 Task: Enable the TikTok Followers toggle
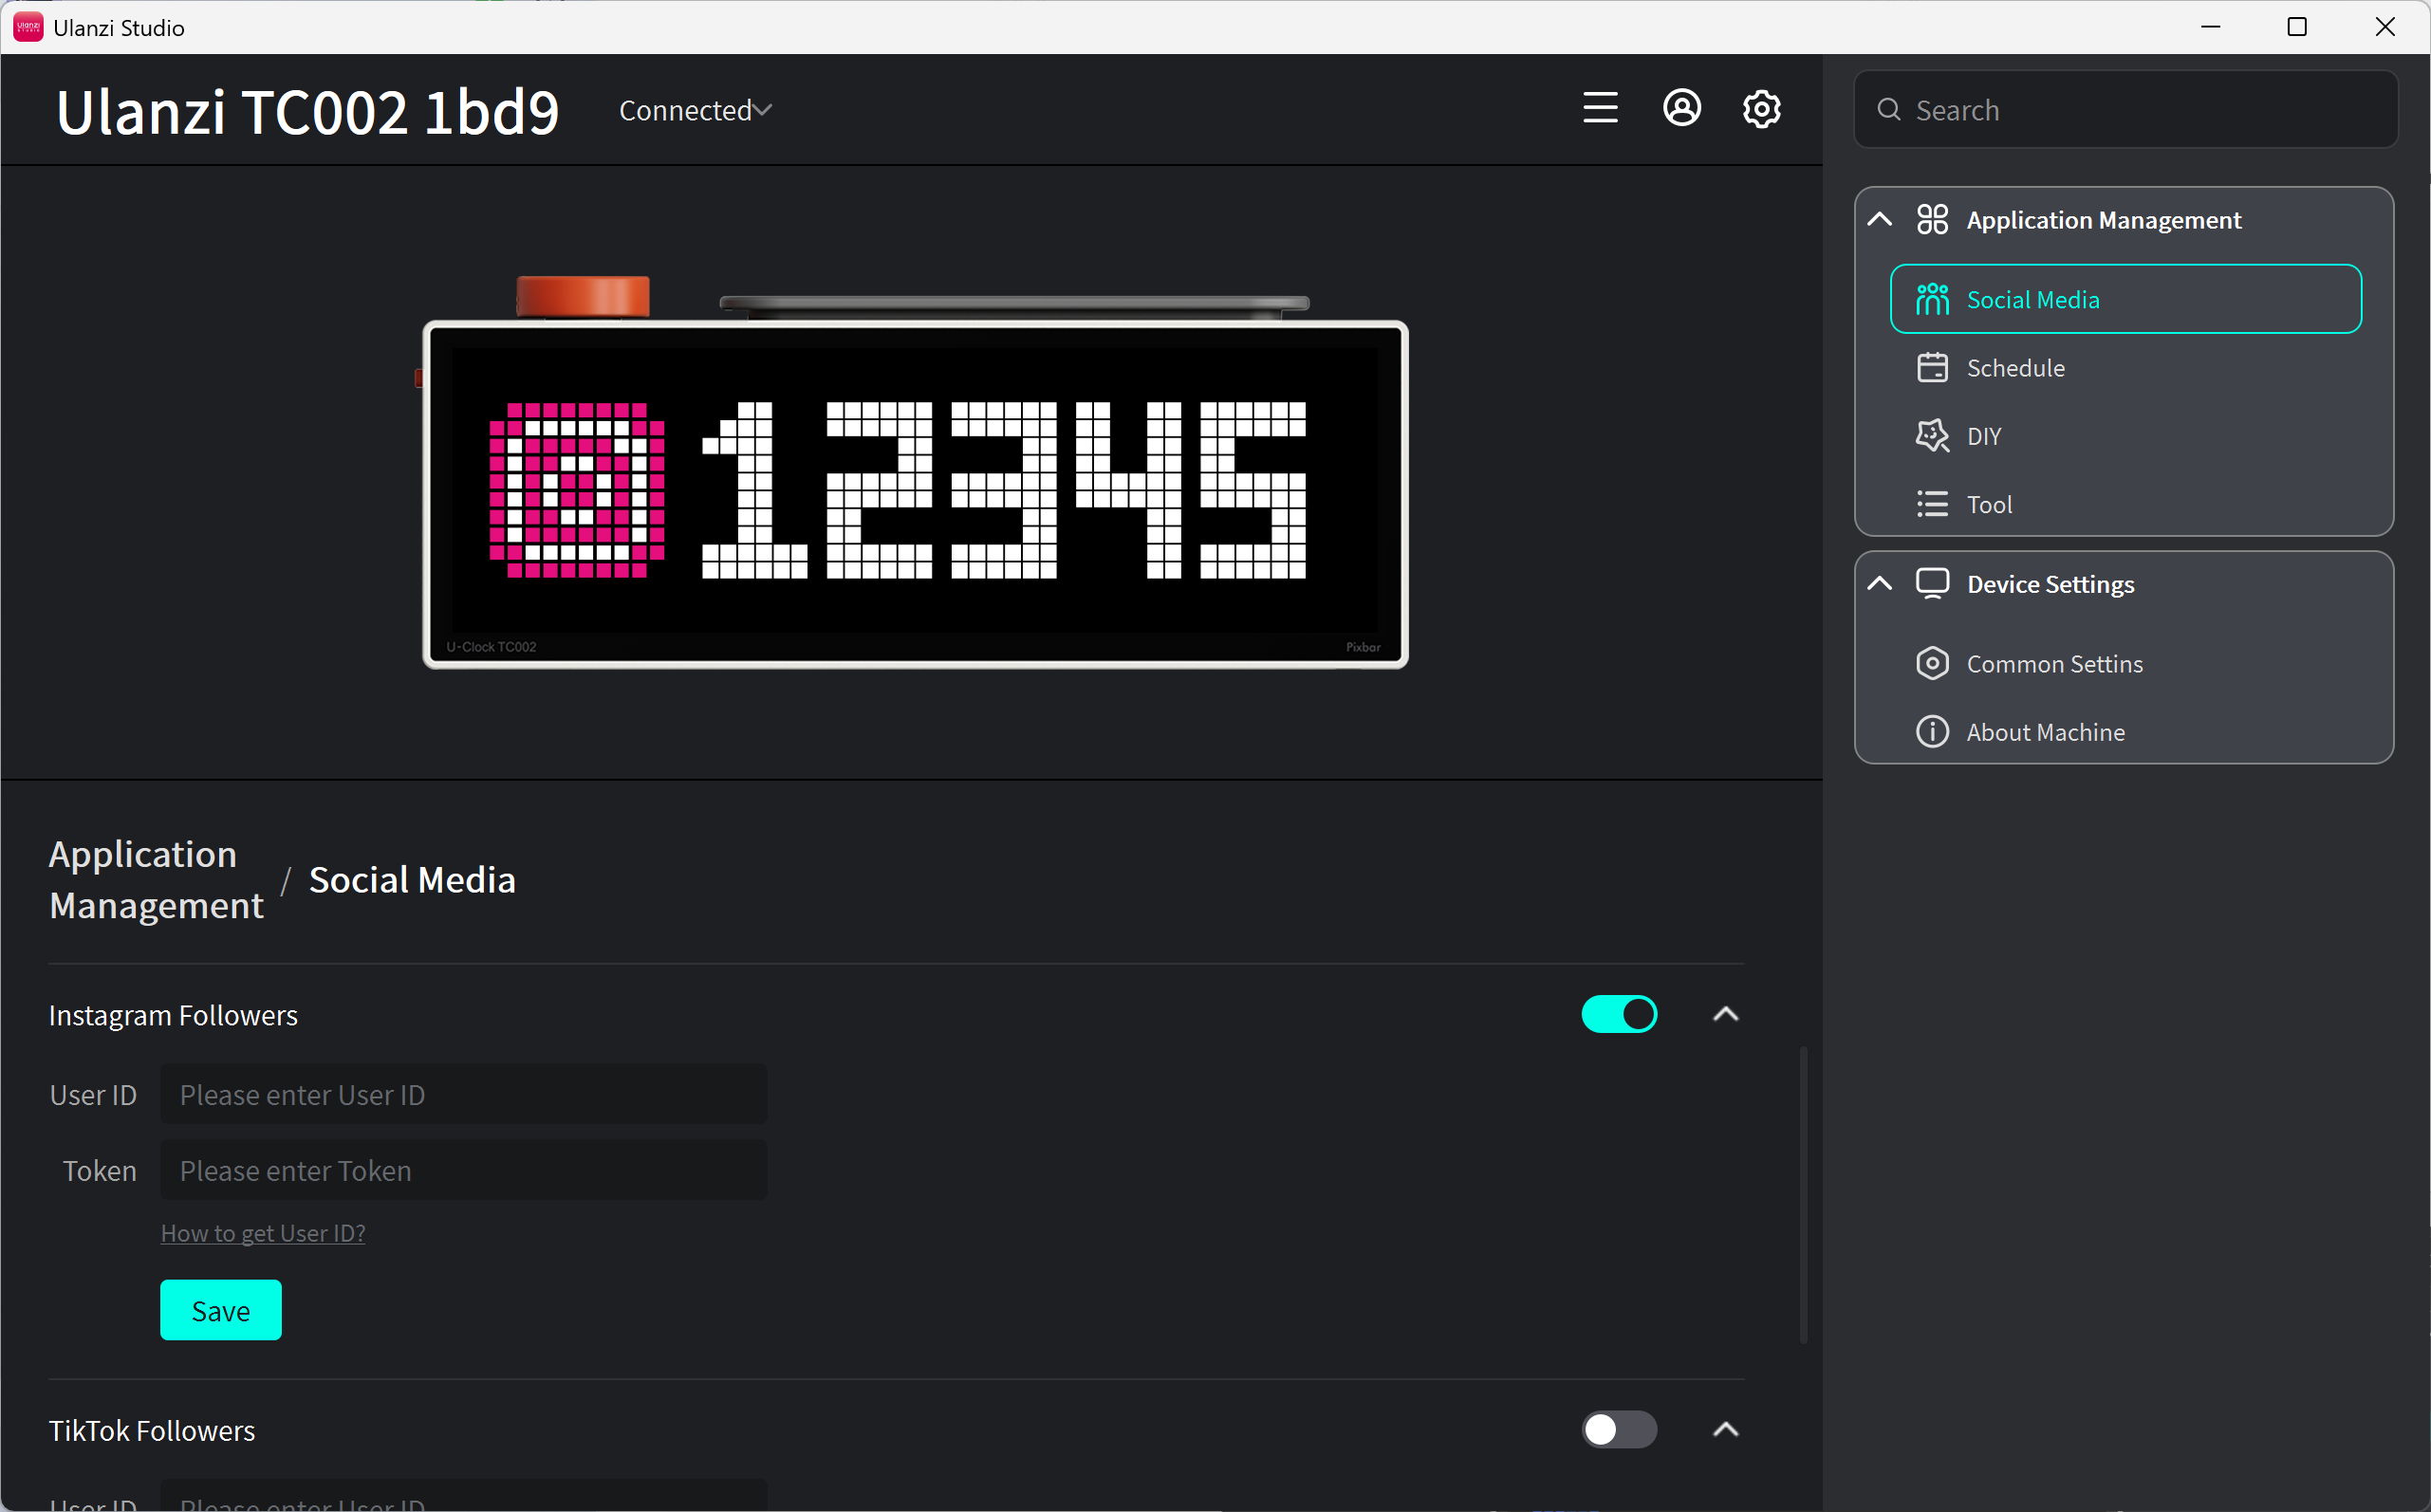click(x=1618, y=1429)
